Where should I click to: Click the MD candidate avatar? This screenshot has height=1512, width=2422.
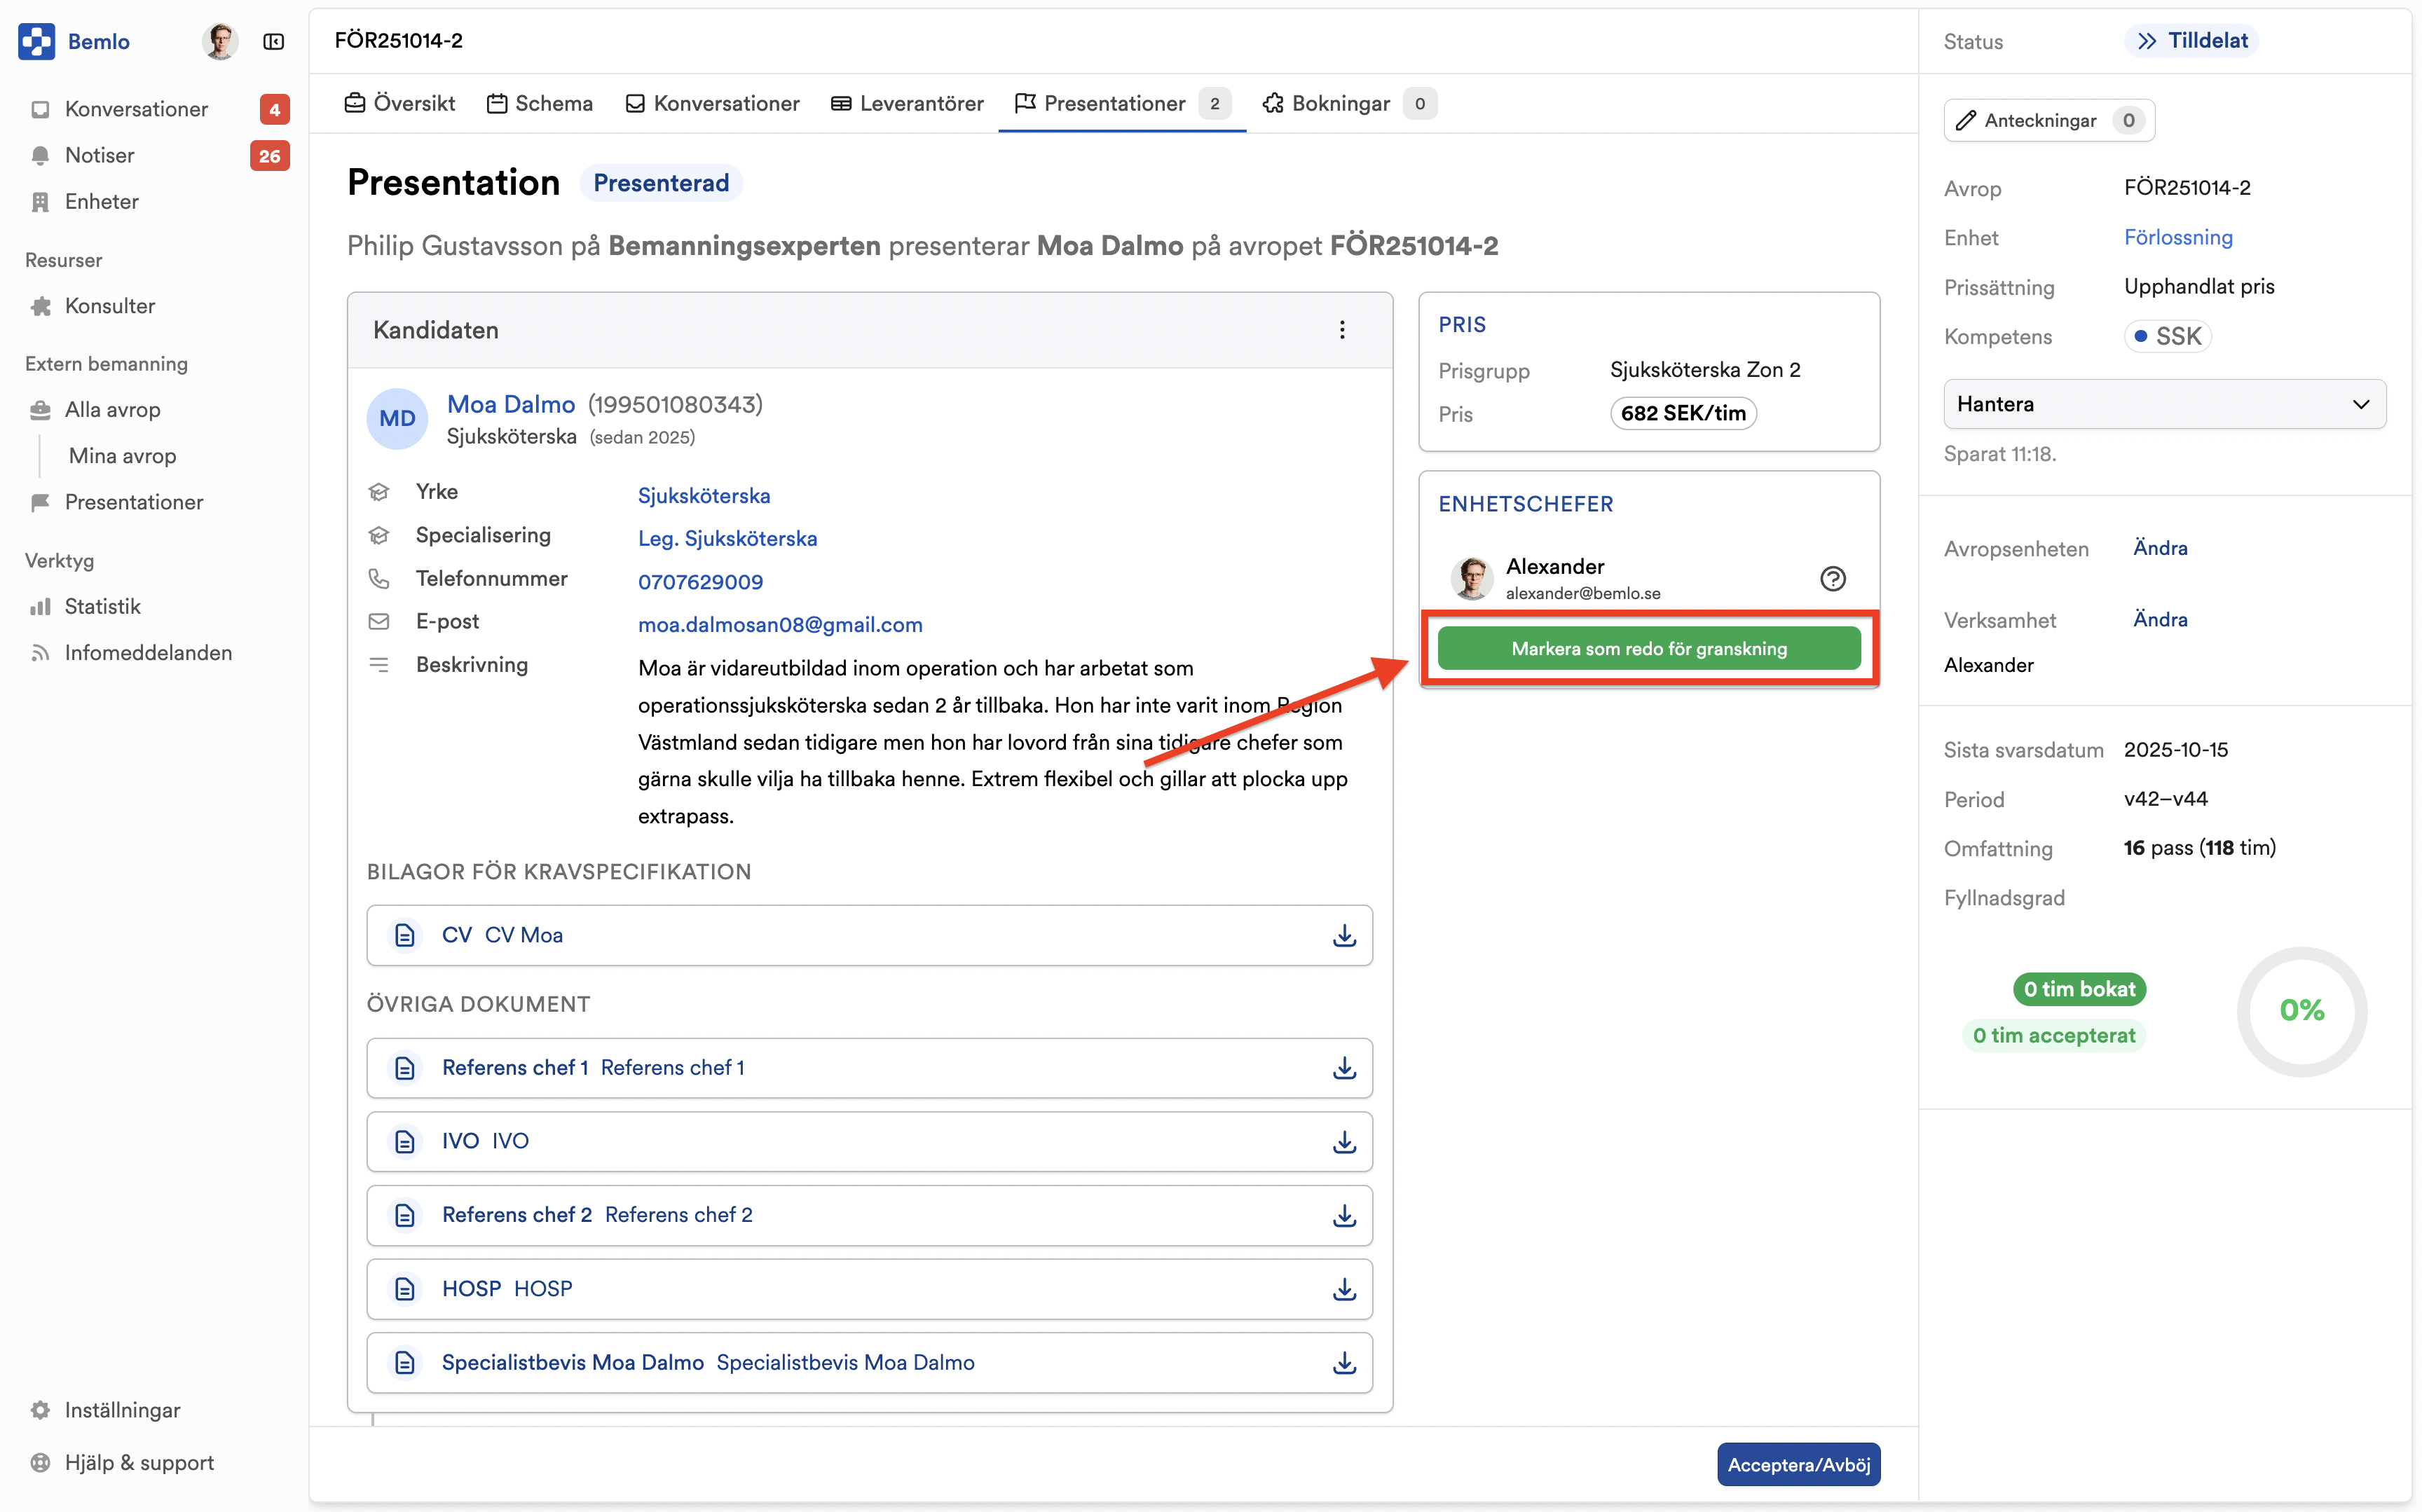coord(397,418)
